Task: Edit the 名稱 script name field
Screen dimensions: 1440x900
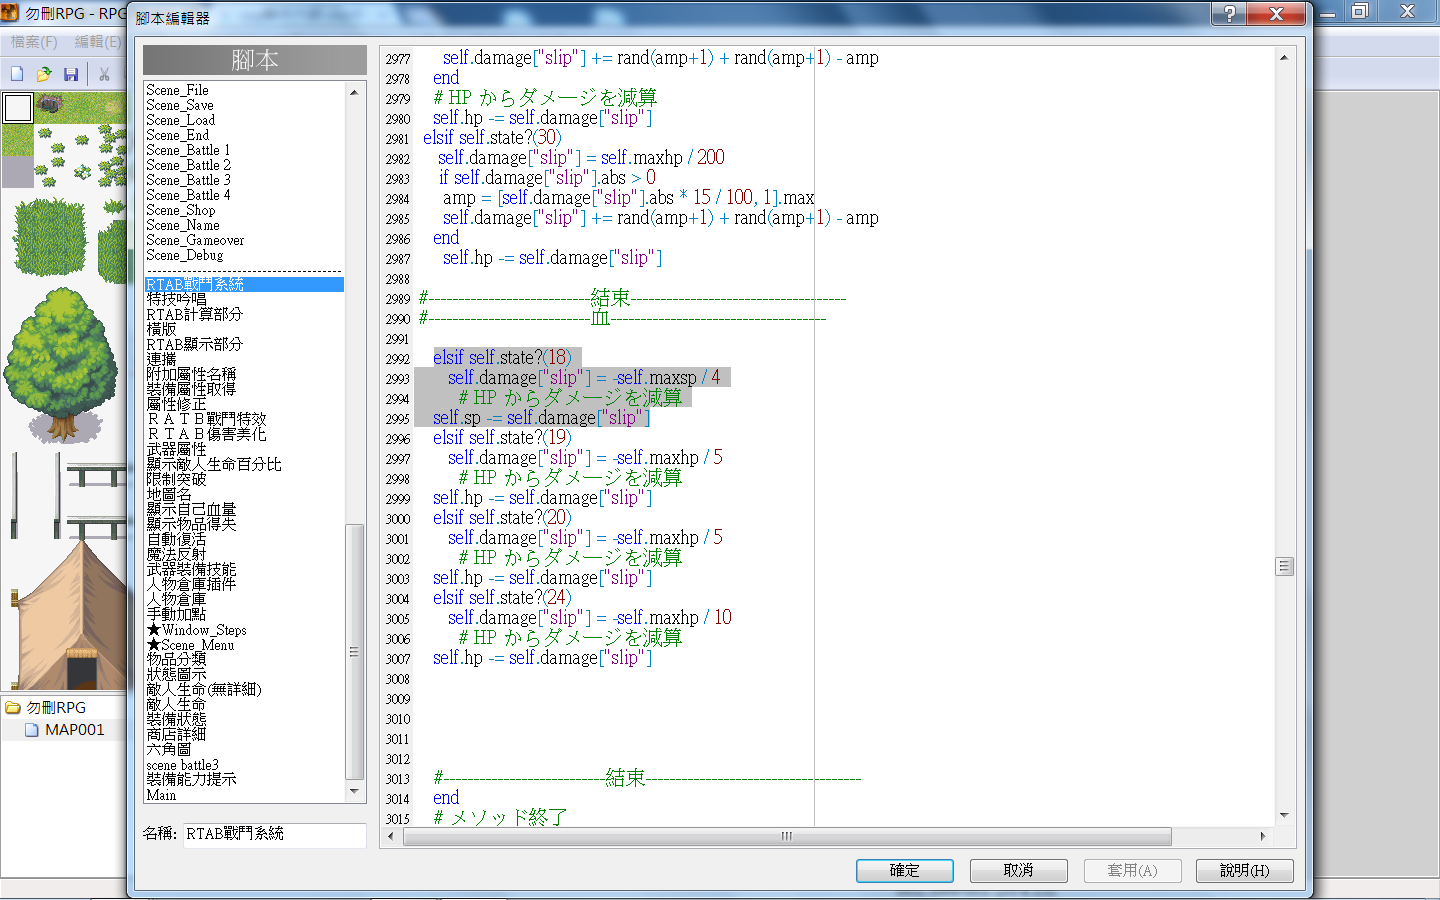Action: click(x=274, y=834)
